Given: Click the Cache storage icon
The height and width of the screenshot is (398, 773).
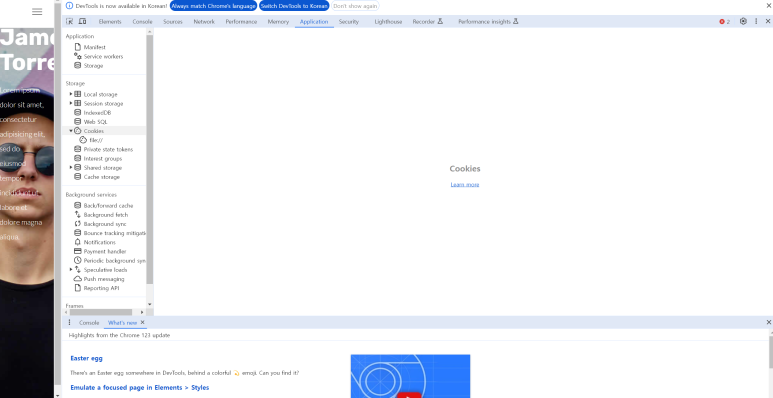Looking at the screenshot, I should (77, 177).
